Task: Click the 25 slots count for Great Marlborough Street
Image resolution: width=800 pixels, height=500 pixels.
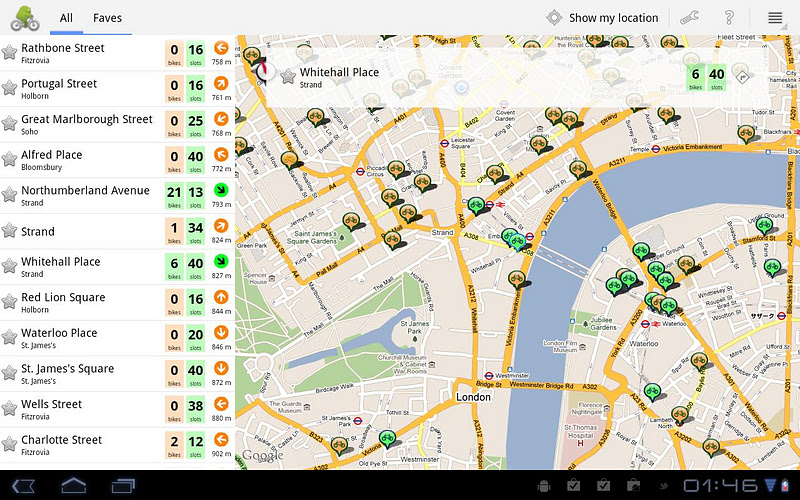Action: 195,124
